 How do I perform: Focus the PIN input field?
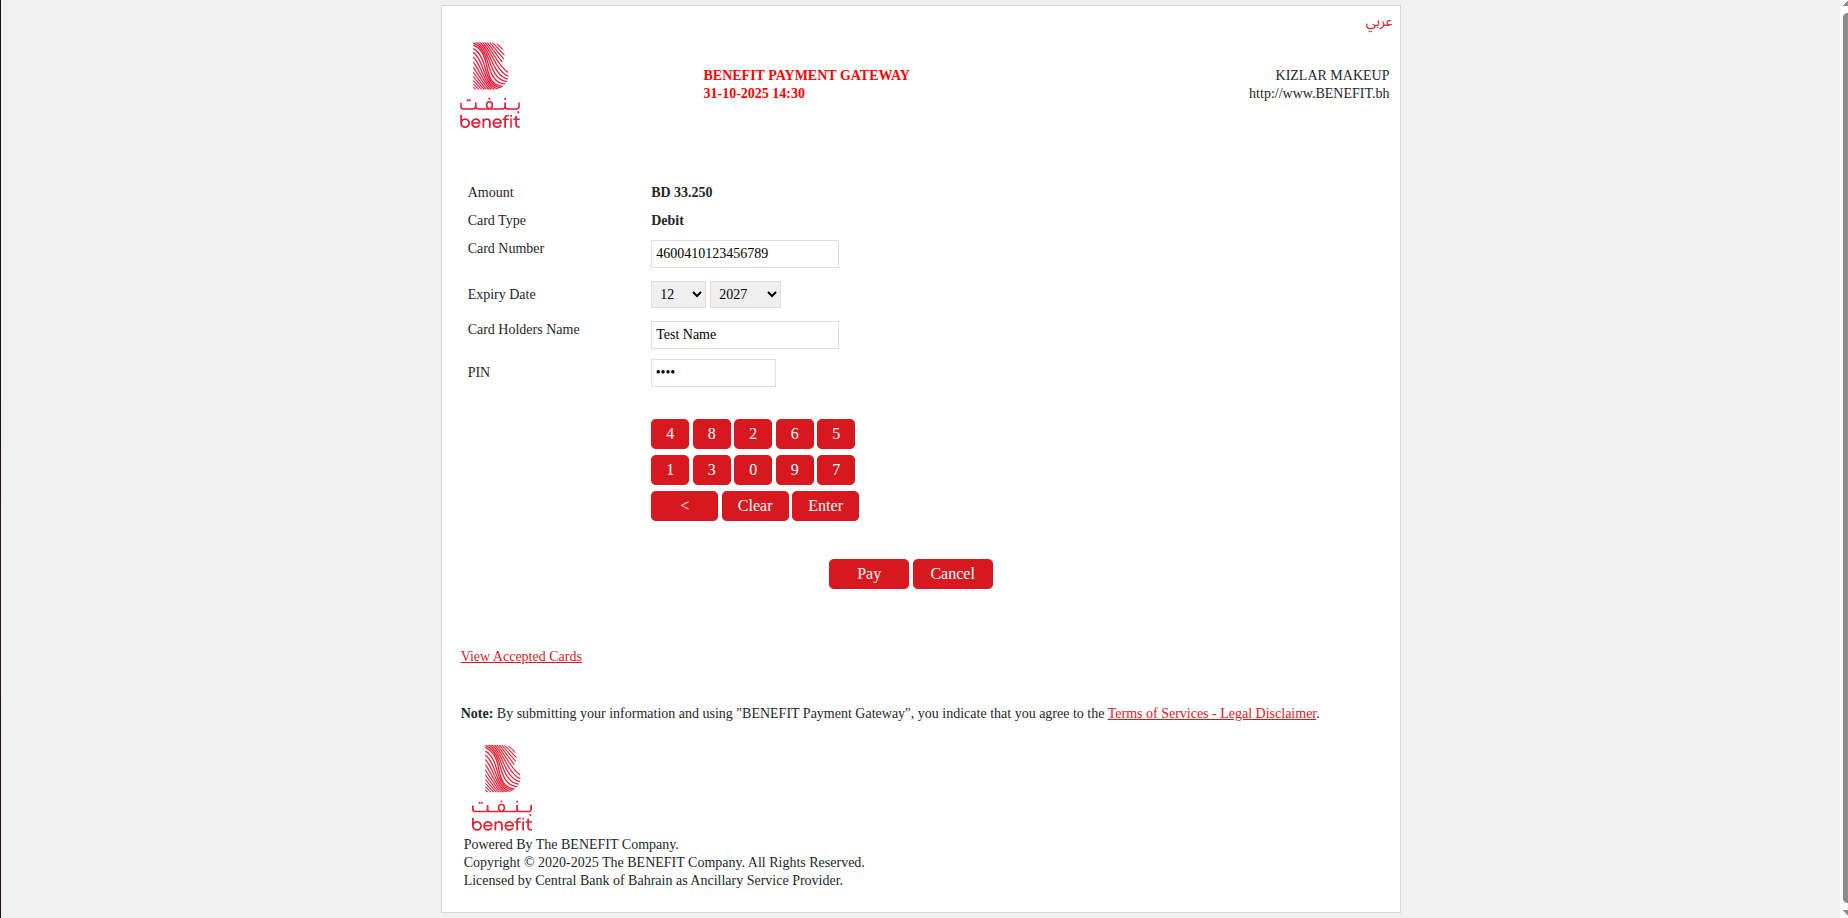(x=713, y=373)
